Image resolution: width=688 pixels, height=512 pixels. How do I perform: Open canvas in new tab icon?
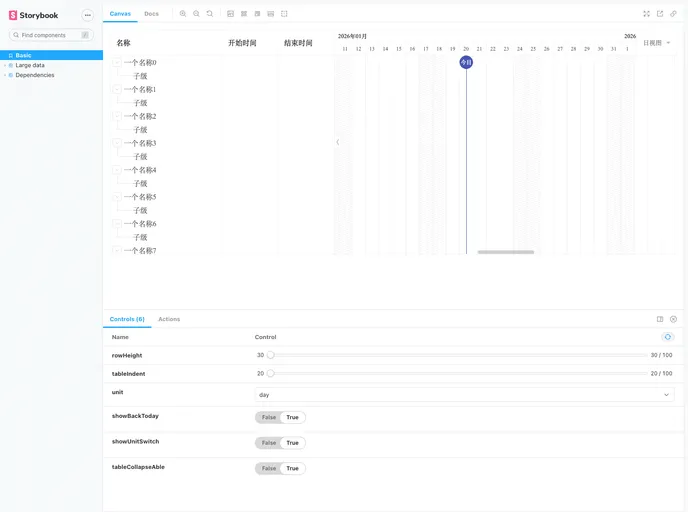coord(660,14)
